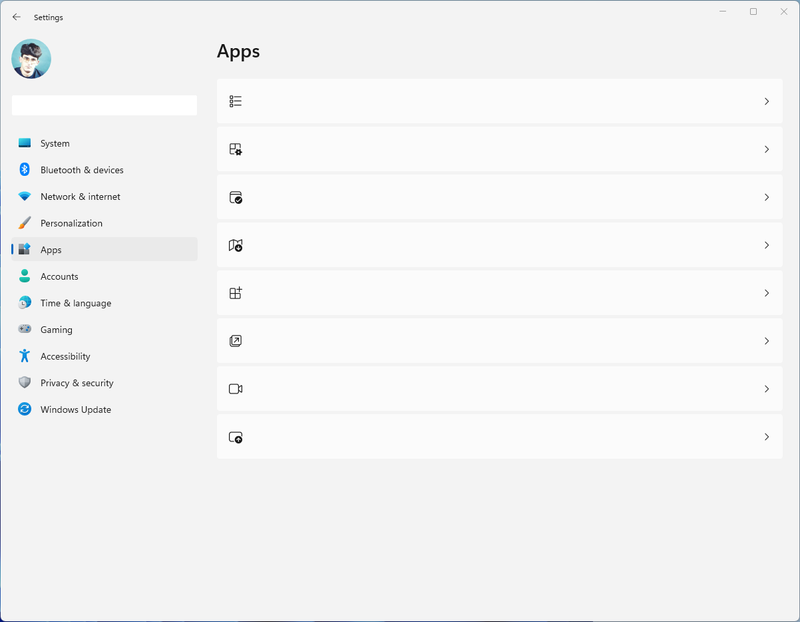800x622 pixels.
Task: Click the offline maps icon
Action: (236, 245)
